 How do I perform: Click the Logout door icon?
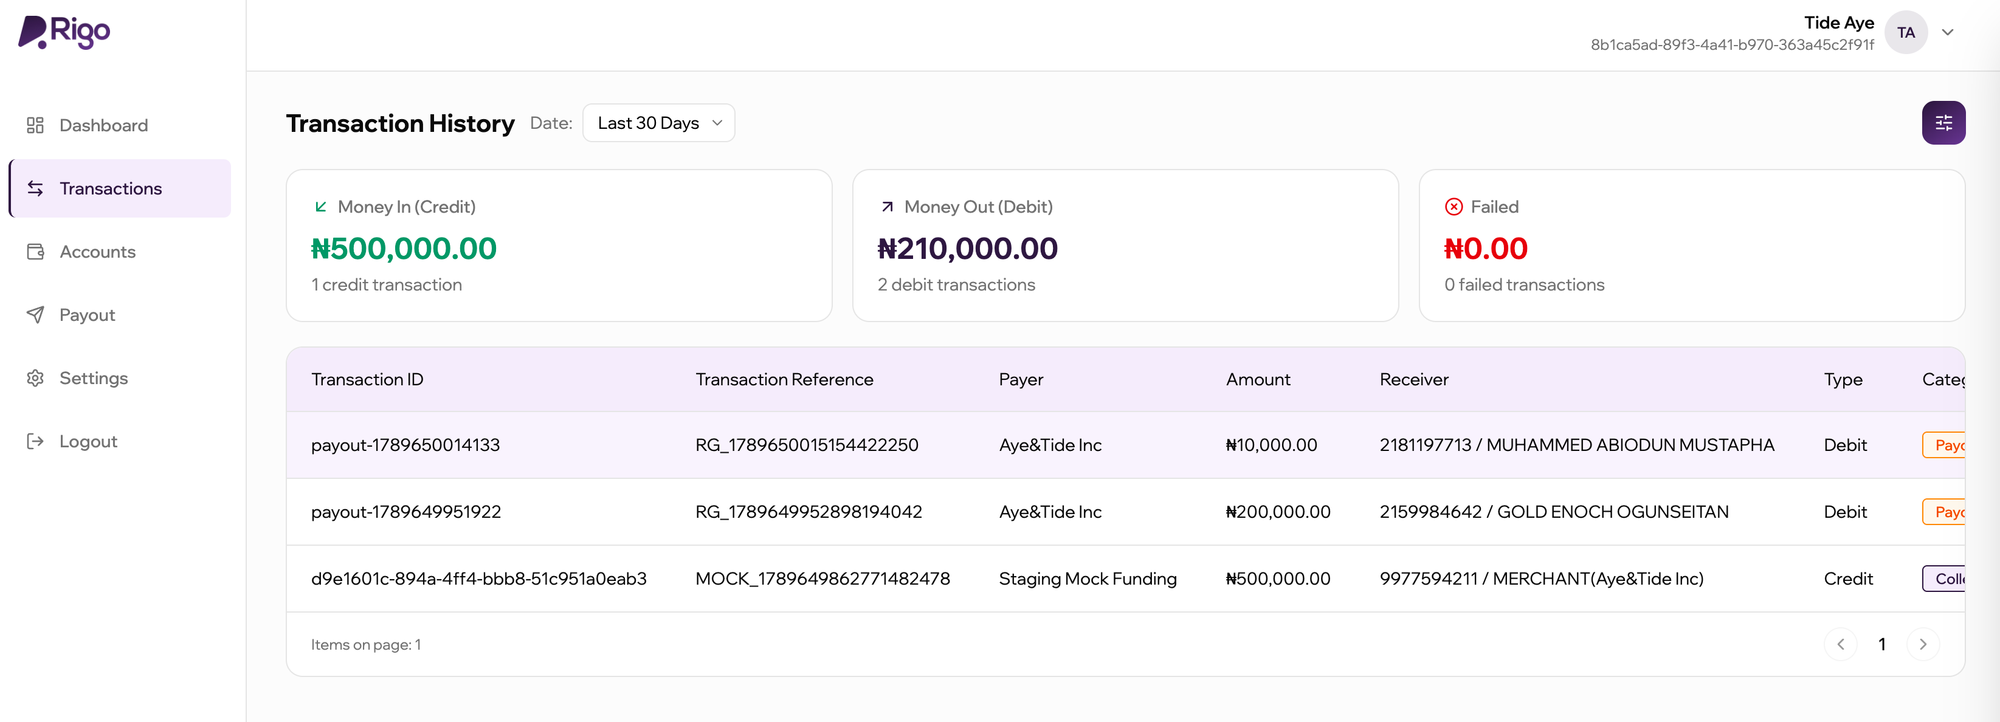click(x=35, y=441)
